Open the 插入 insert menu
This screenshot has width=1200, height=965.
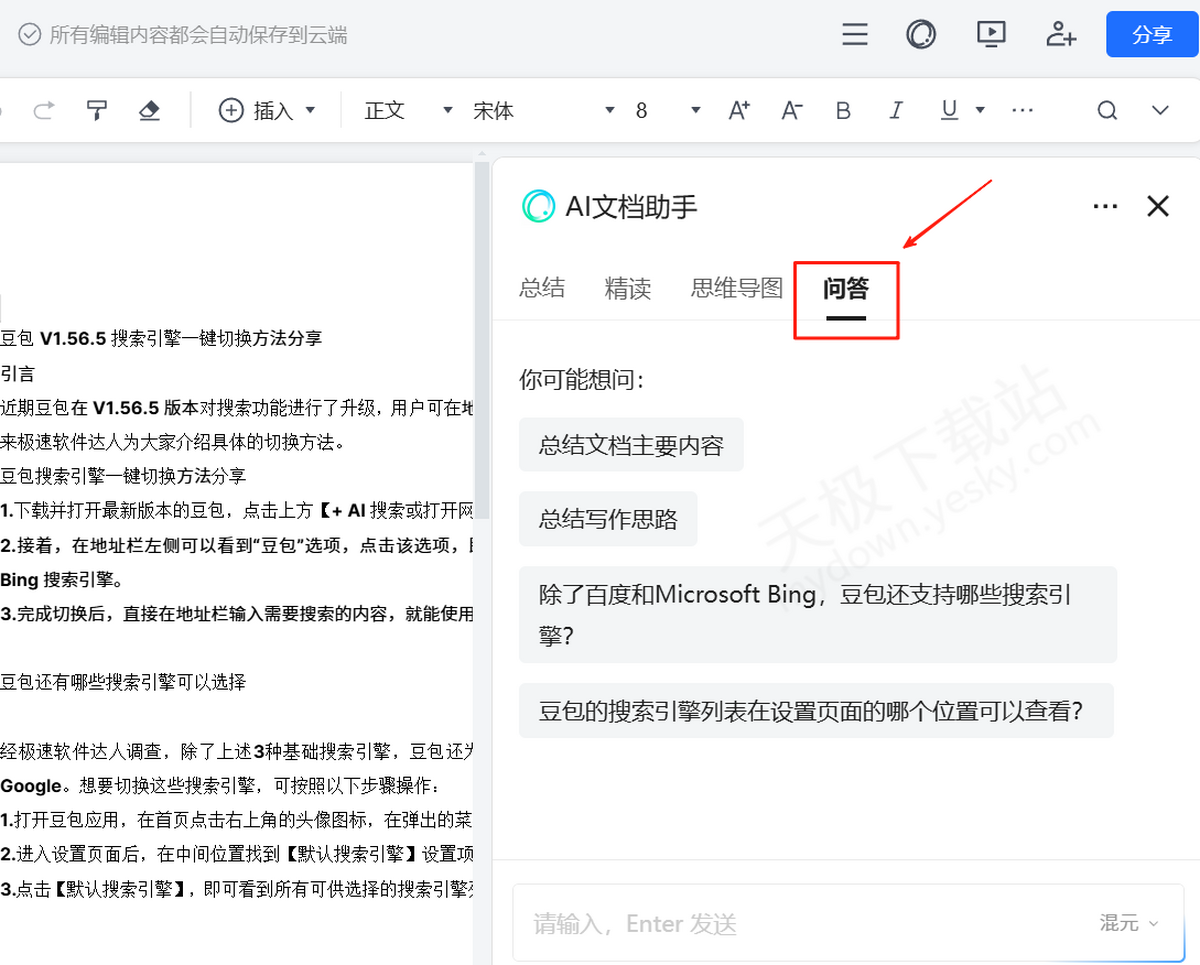(267, 110)
